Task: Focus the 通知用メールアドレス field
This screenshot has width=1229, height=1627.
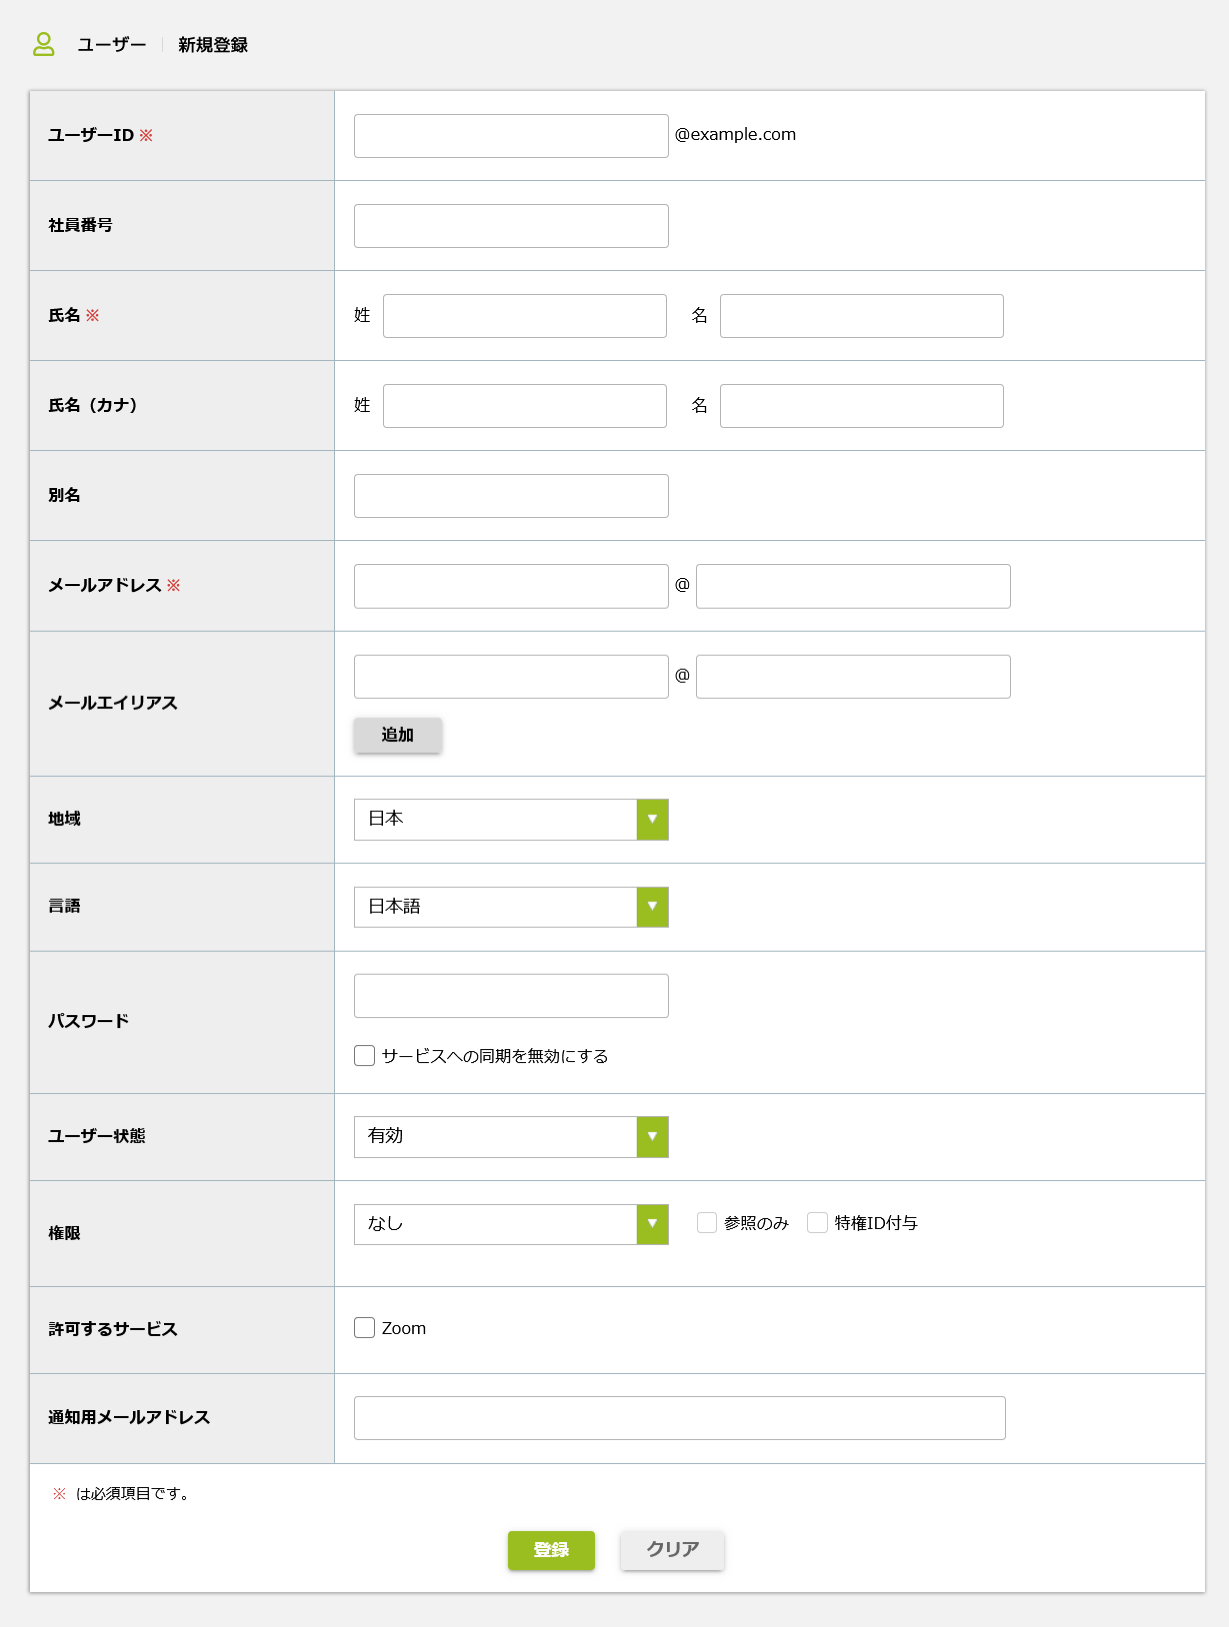Action: point(680,1418)
